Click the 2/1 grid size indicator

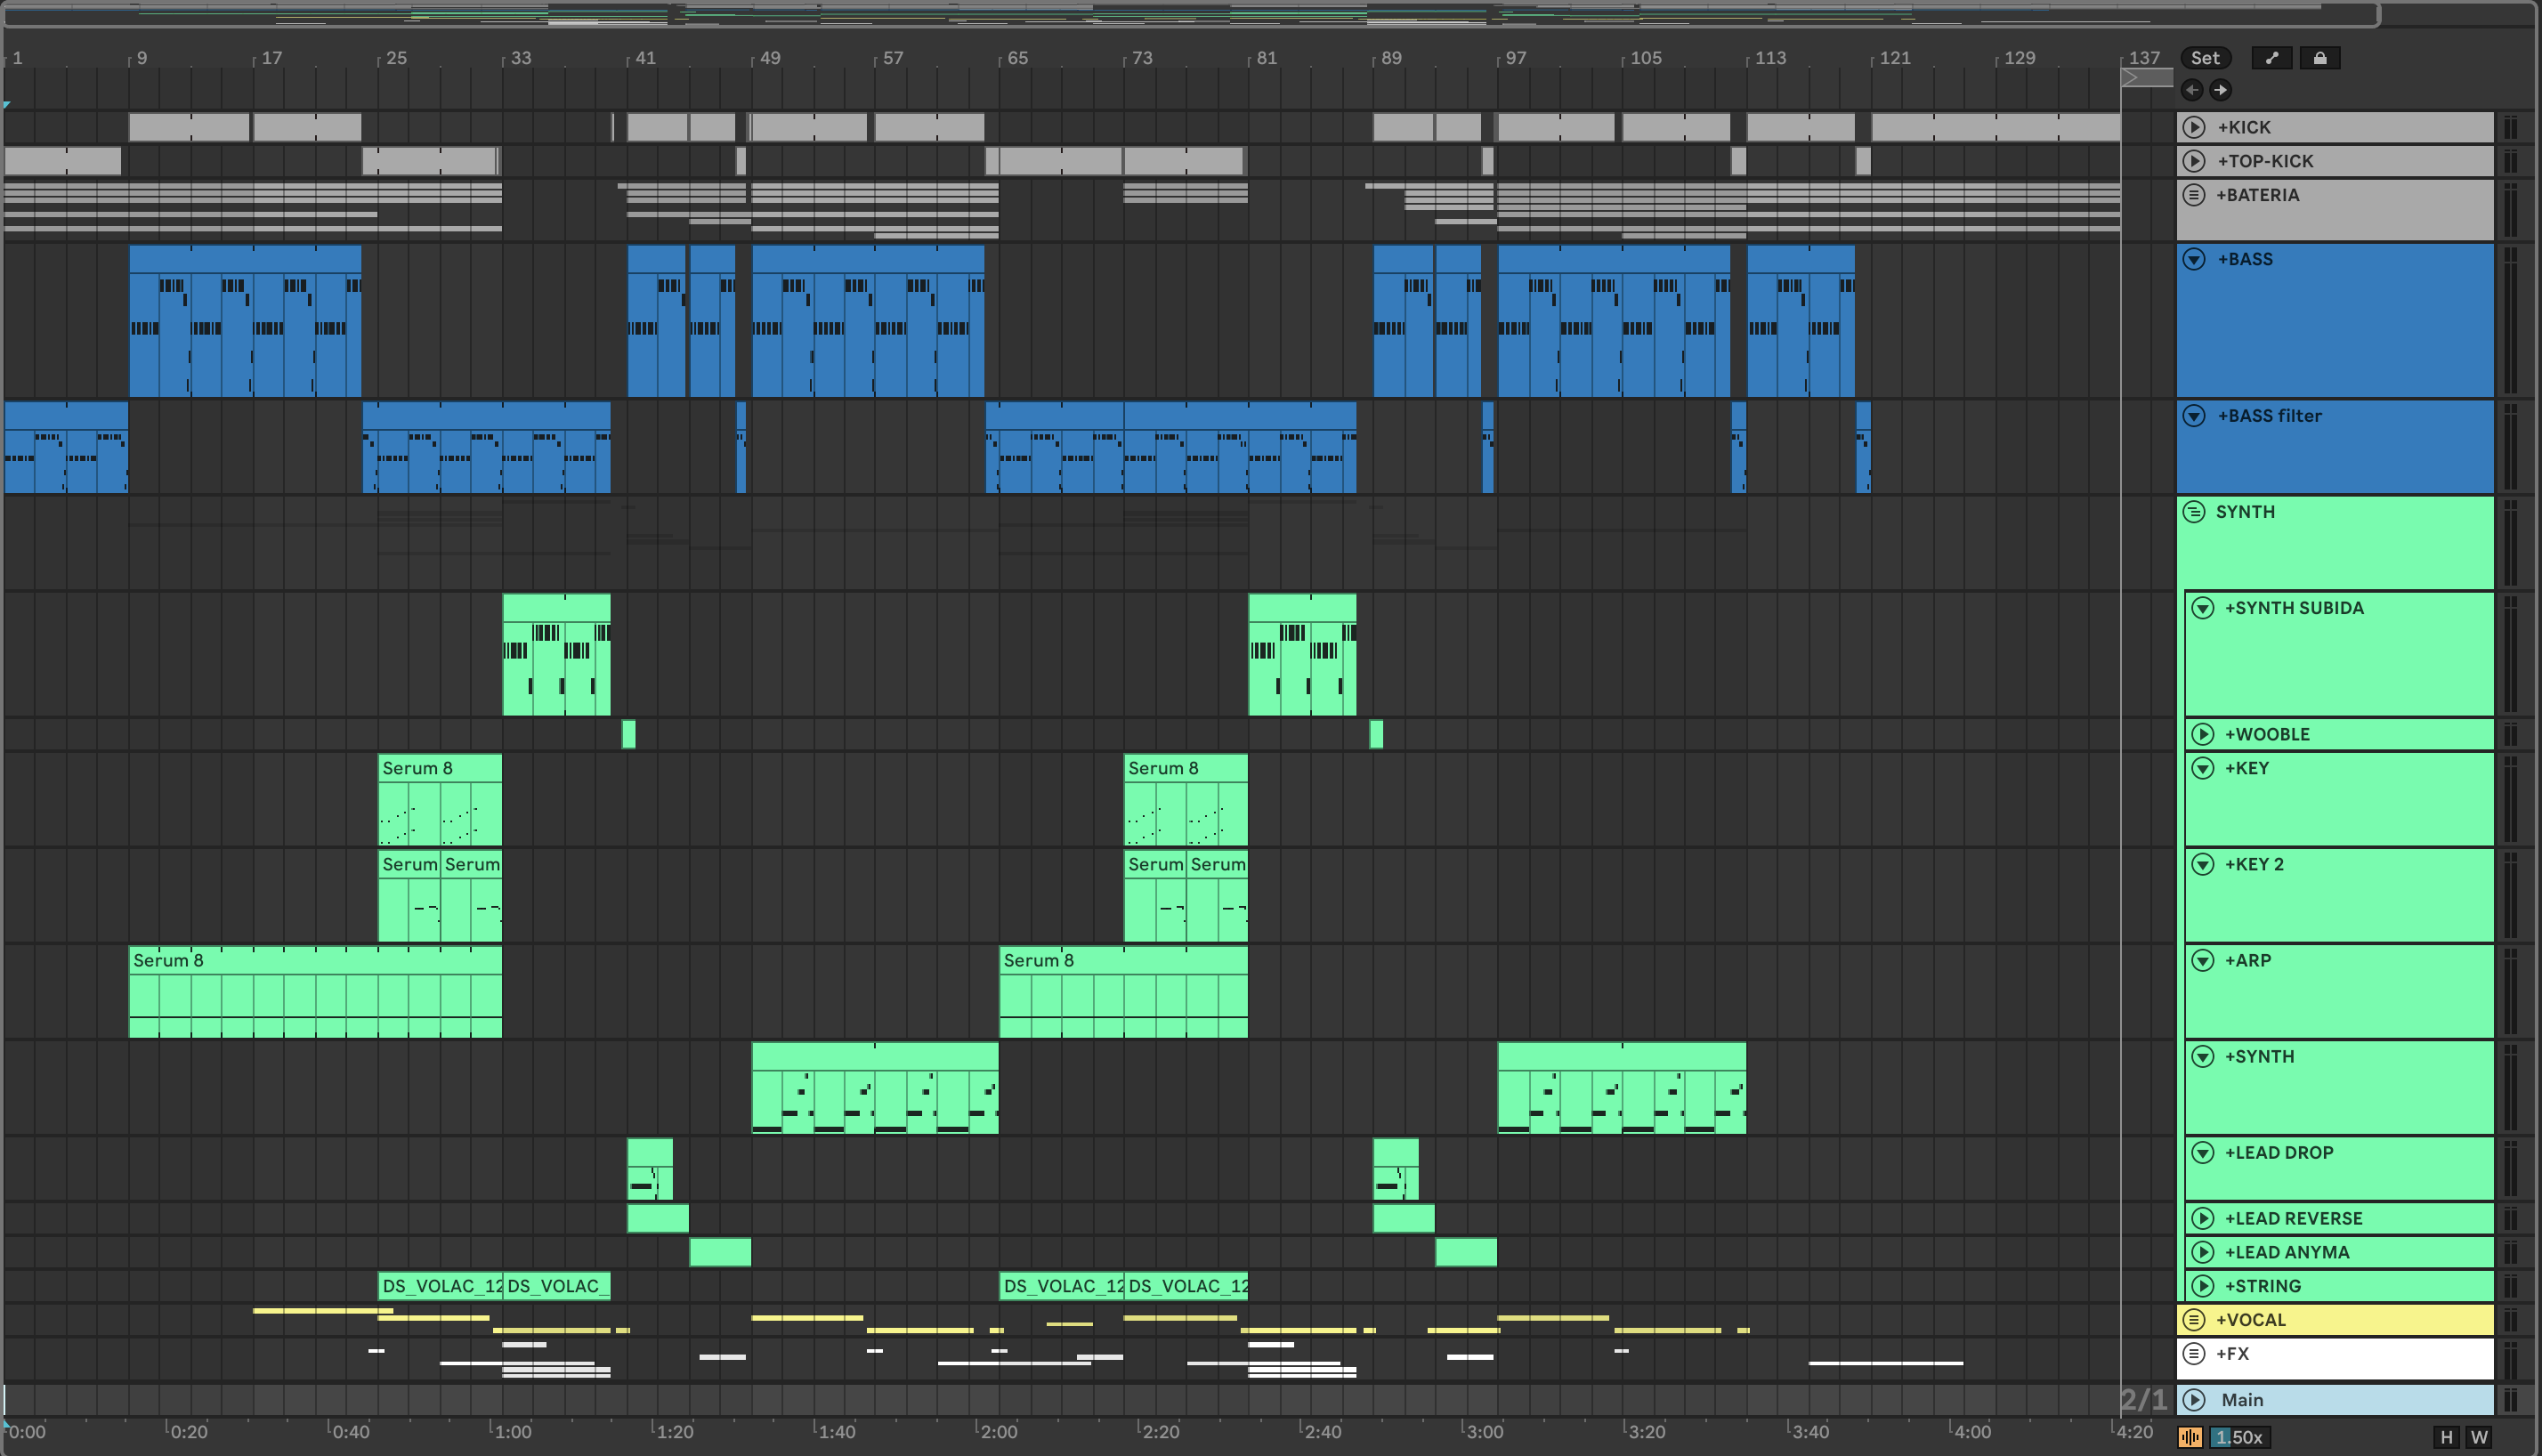(x=2143, y=1400)
